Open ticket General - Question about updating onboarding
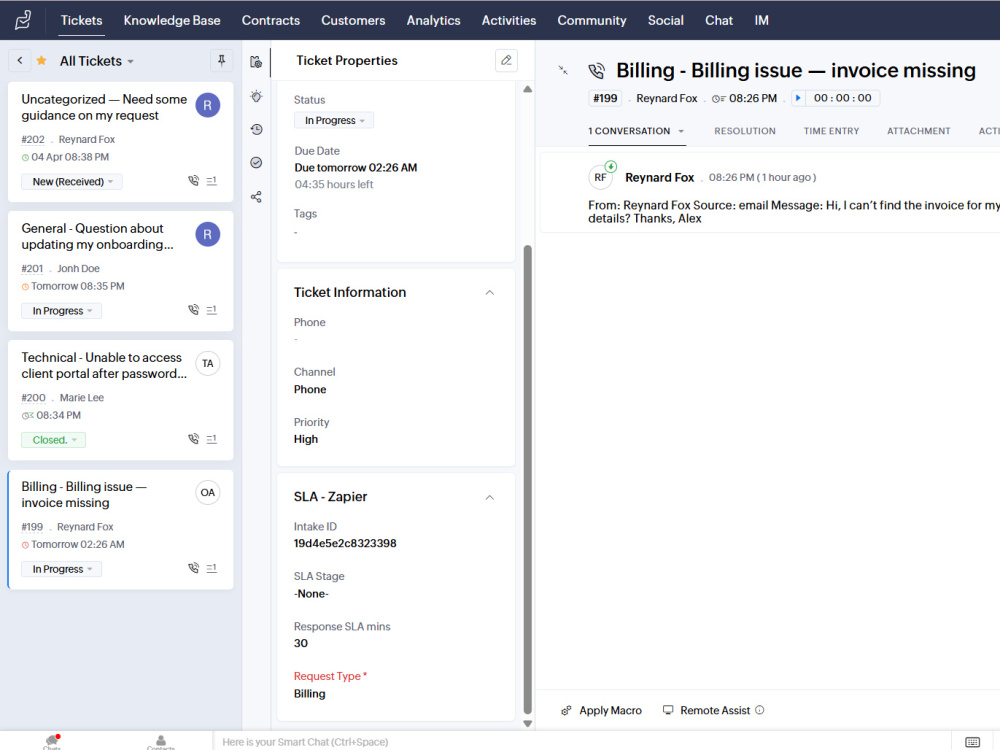Image resolution: width=1000 pixels, height=750 pixels. coord(98,237)
